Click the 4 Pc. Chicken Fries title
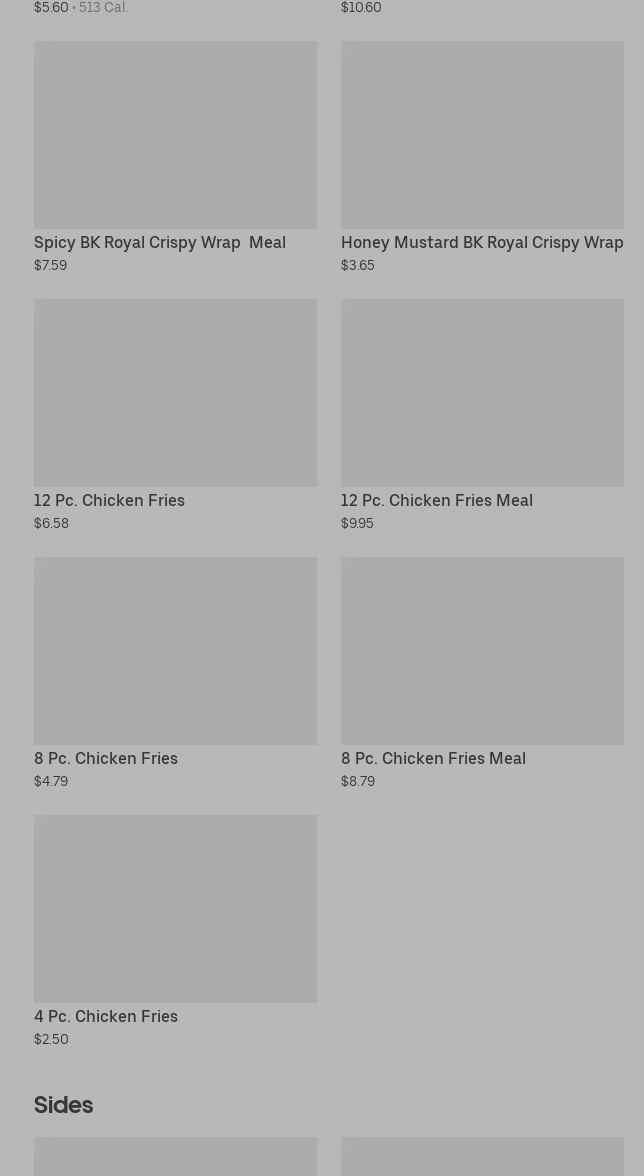Image resolution: width=644 pixels, height=1176 pixels. coord(106,1016)
